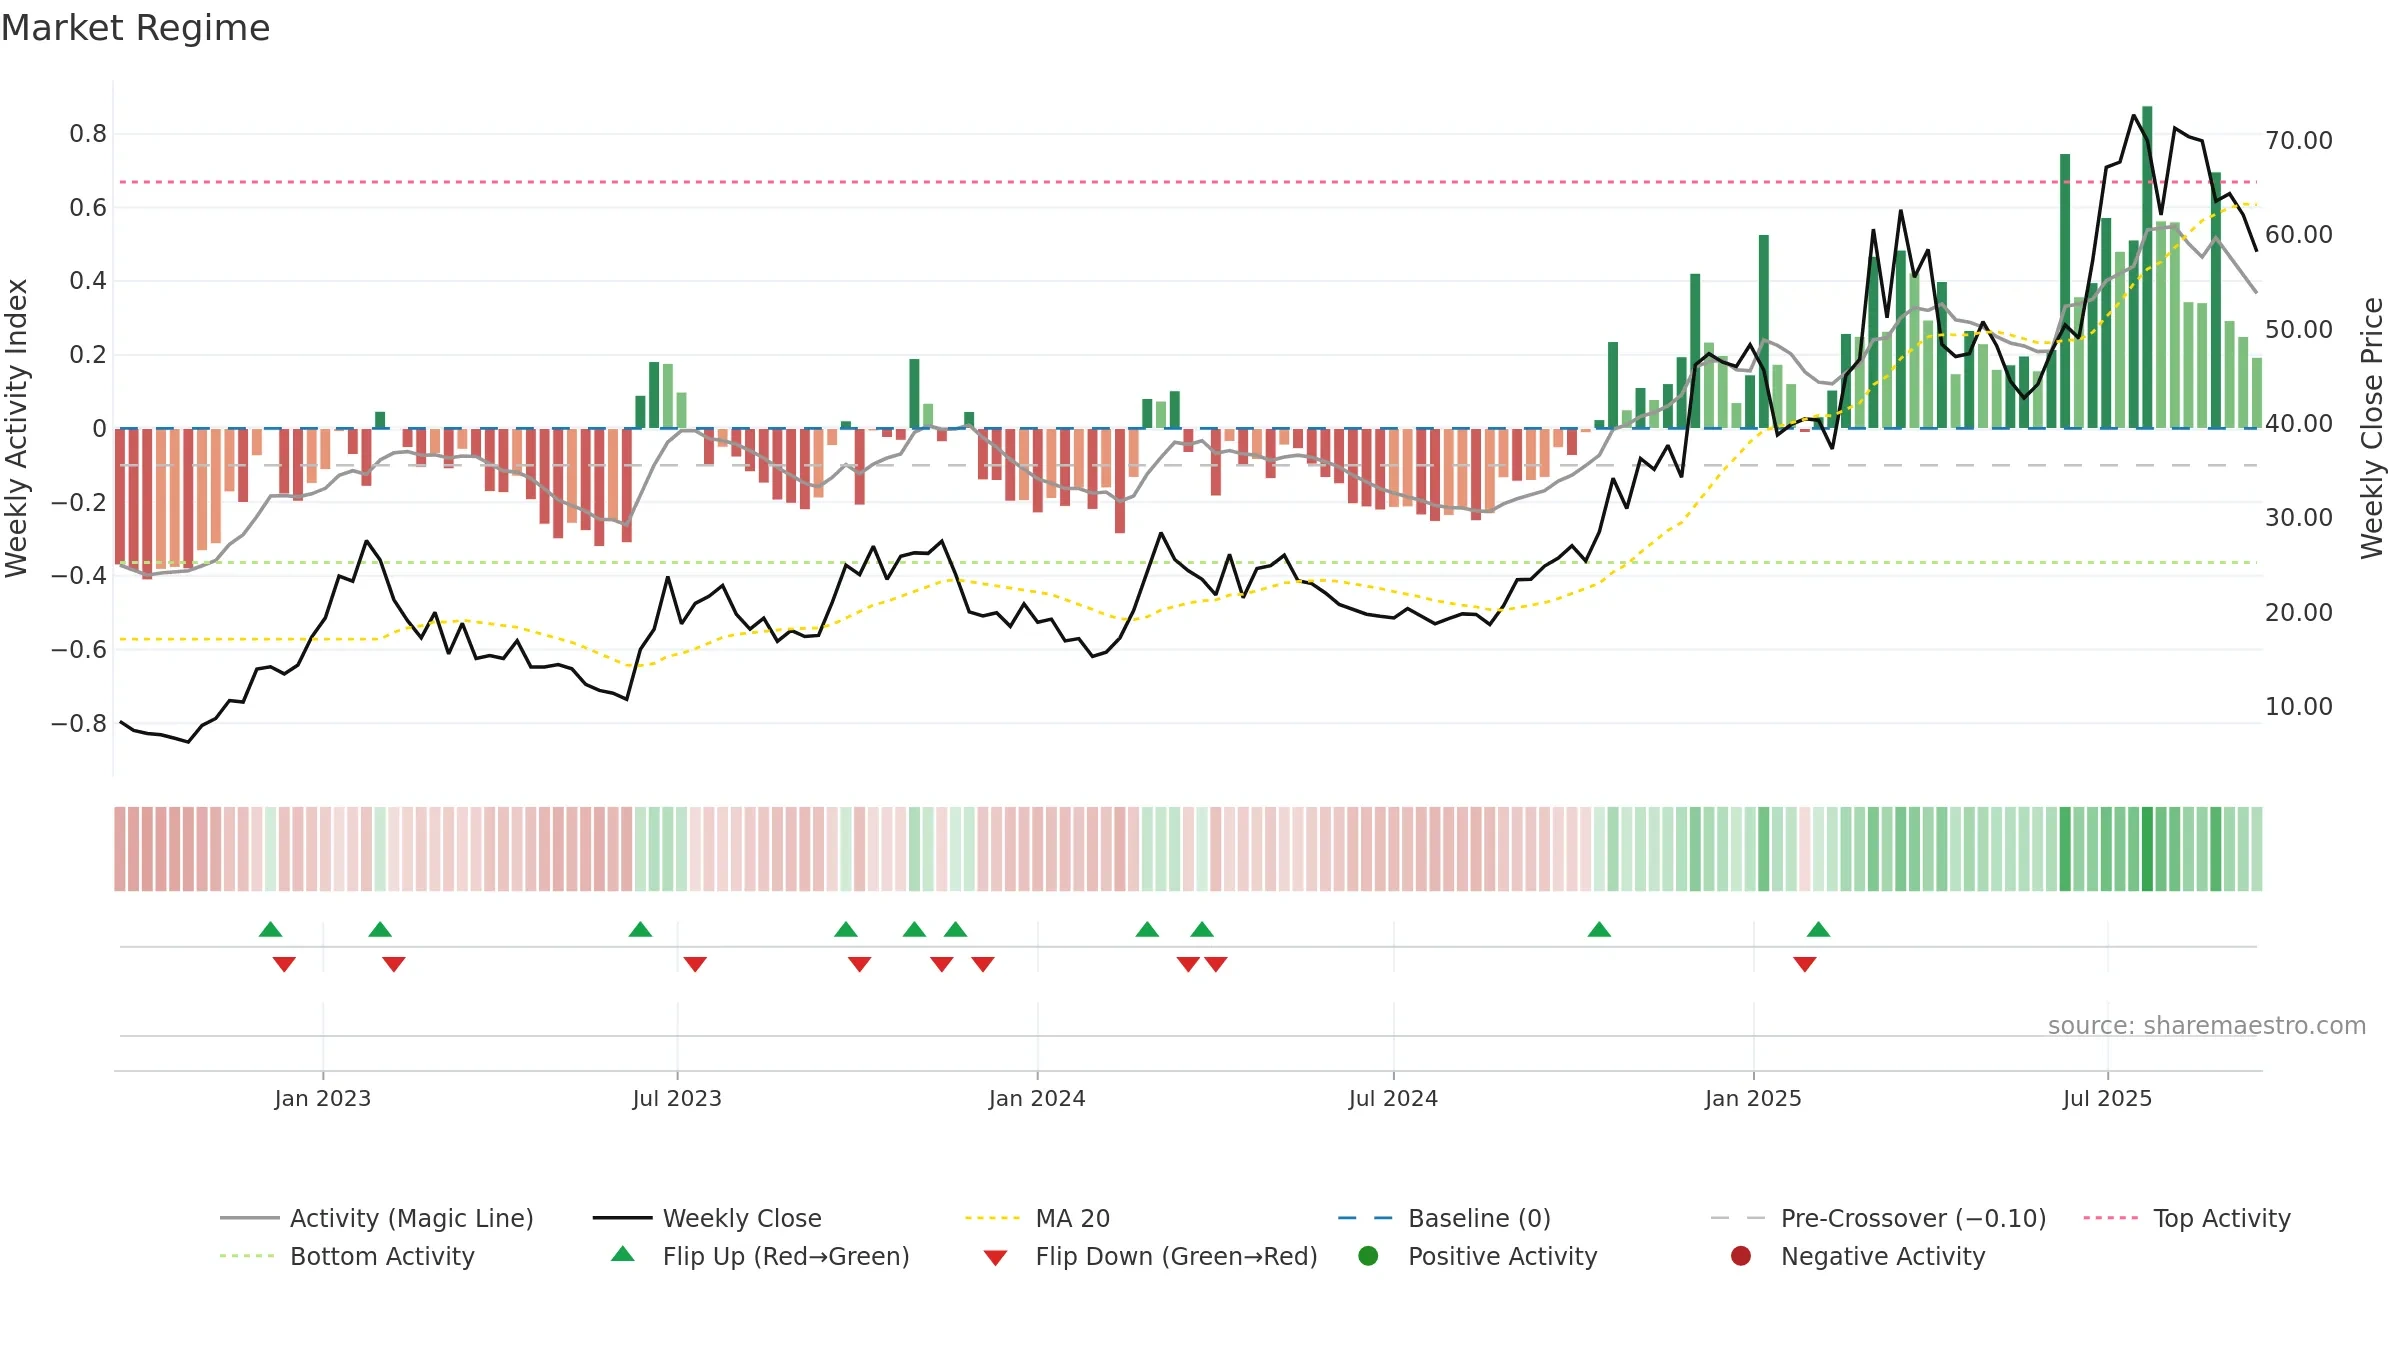Screen dimensions: 2400x1350
Task: Toggle the Weekly Close legend entry
Action: click(x=707, y=1218)
